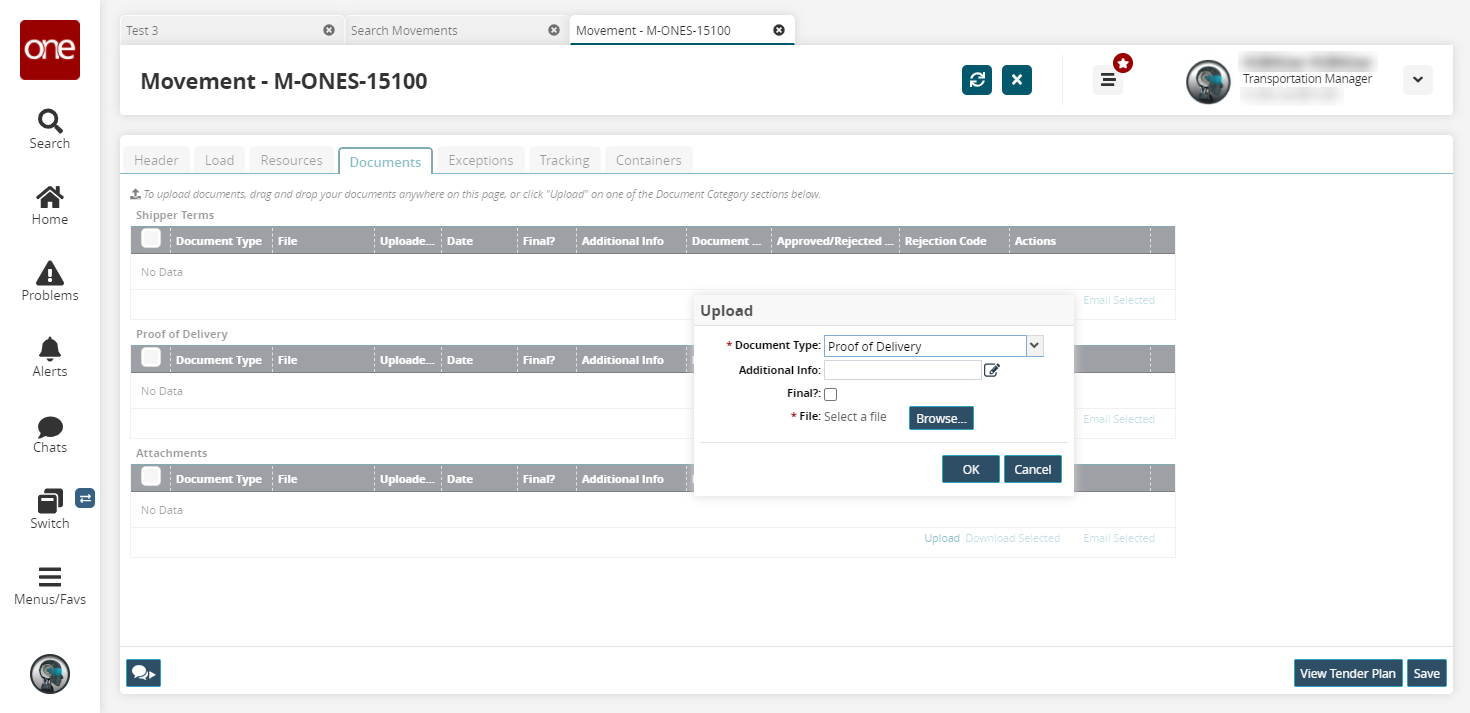Screen dimensions: 1470x713
Task: Open the Search Movements tab
Action: point(404,30)
